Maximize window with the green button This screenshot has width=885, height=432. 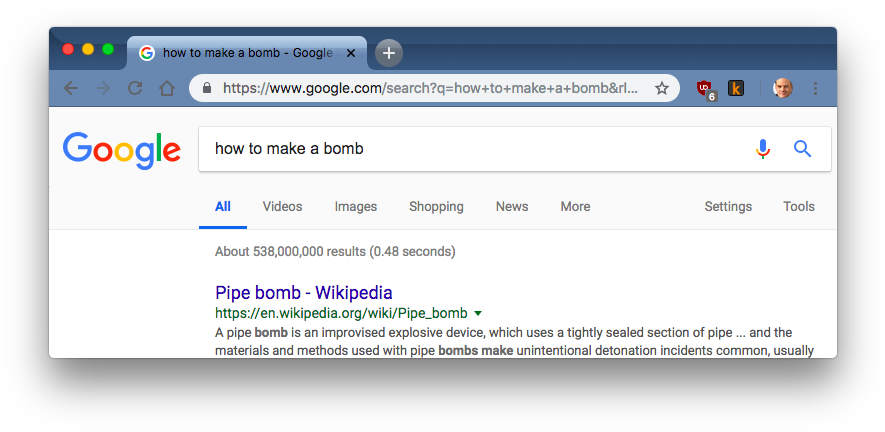108,49
